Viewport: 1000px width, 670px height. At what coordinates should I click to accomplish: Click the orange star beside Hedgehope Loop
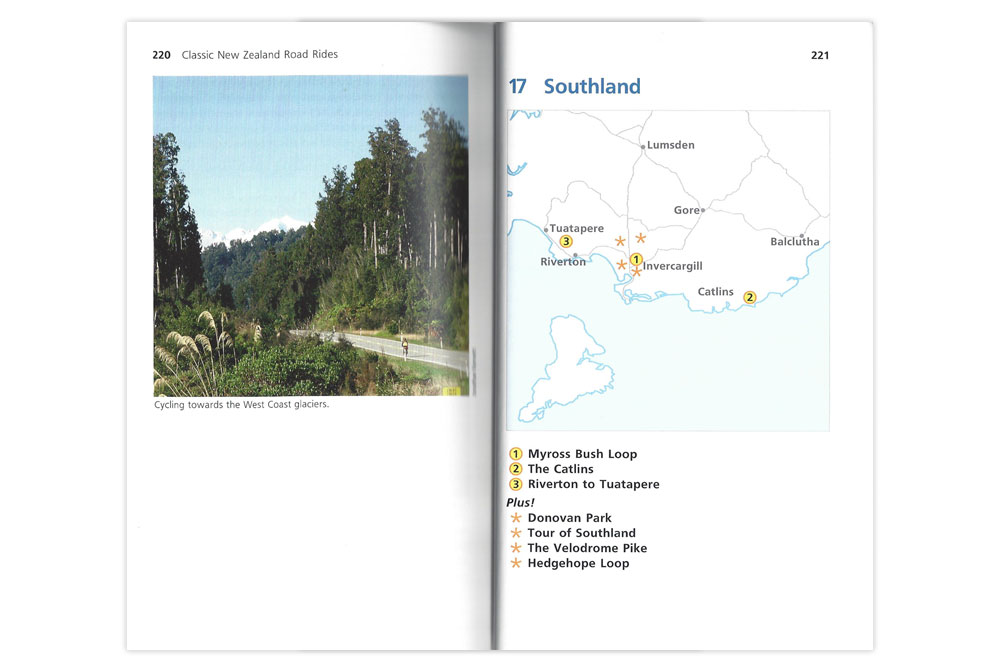click(x=516, y=563)
